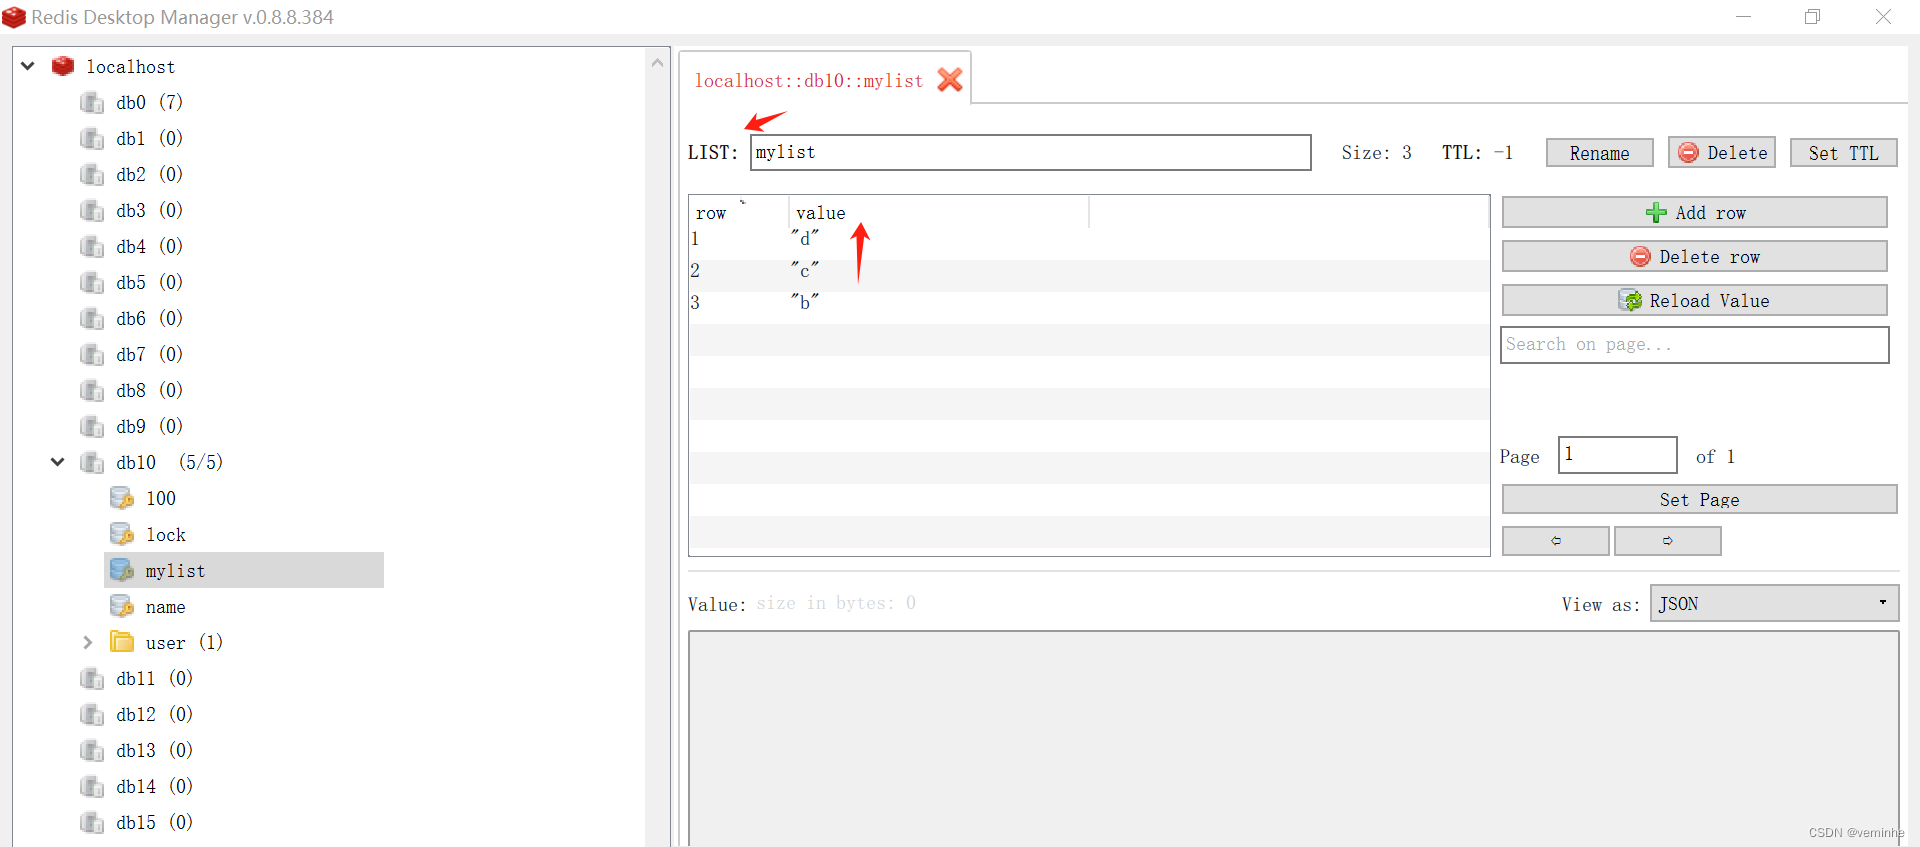Expand the user namespace folder
1920x847 pixels.
(88, 642)
